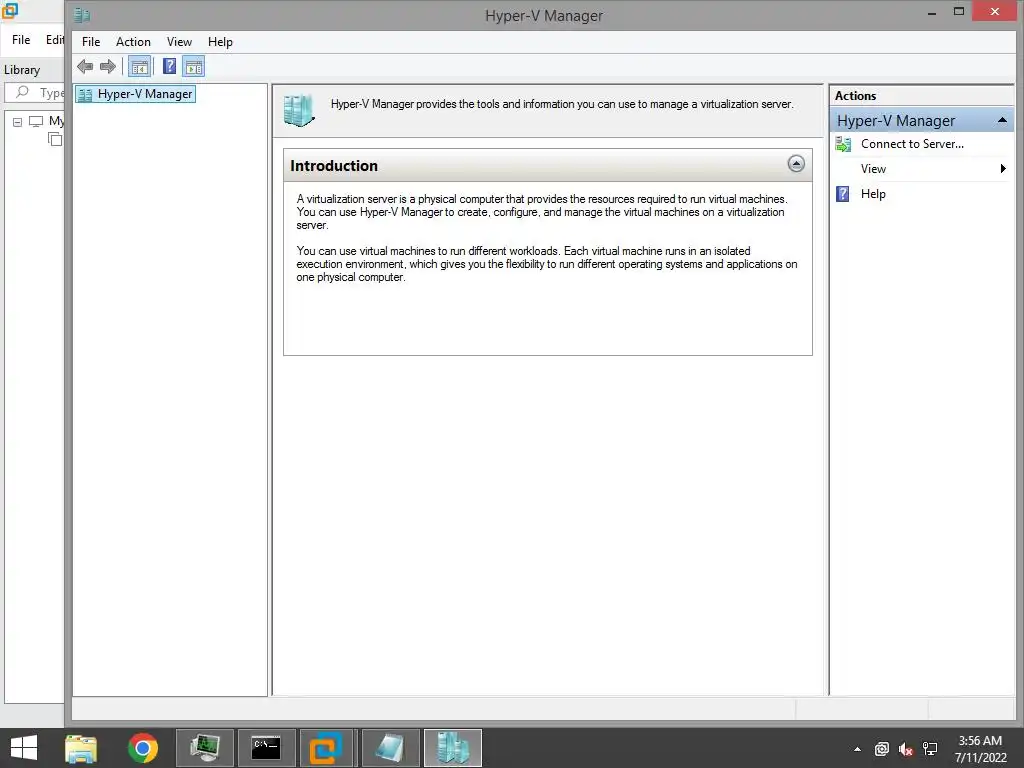1024x768 pixels.
Task: Open Google Chrome from the taskbar
Action: (143, 748)
